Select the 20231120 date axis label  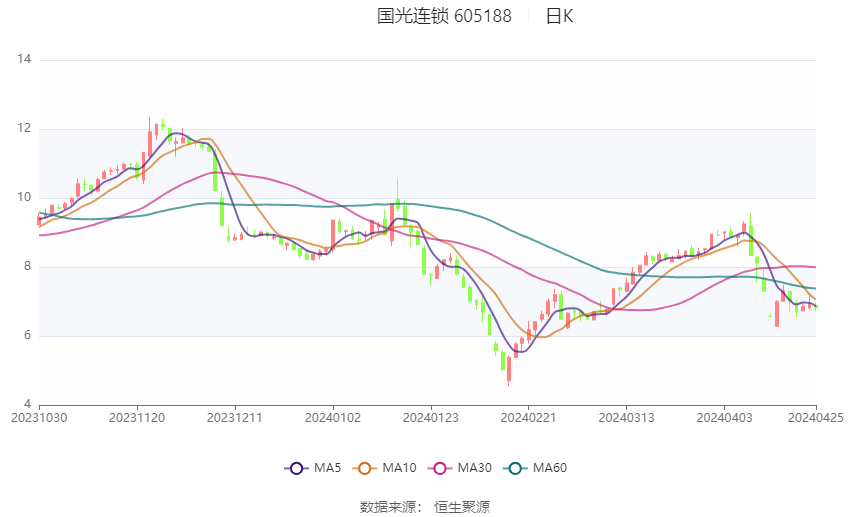(x=137, y=418)
